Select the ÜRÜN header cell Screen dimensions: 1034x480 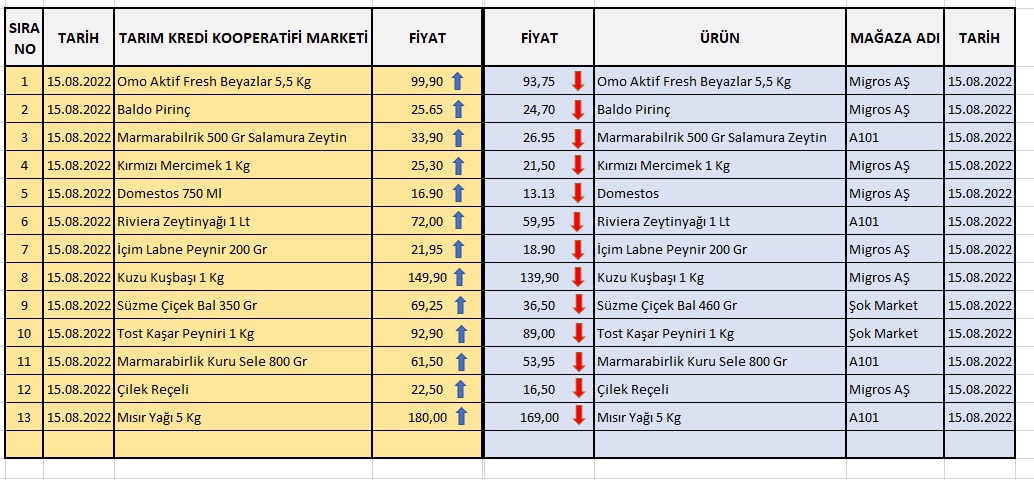click(719, 37)
